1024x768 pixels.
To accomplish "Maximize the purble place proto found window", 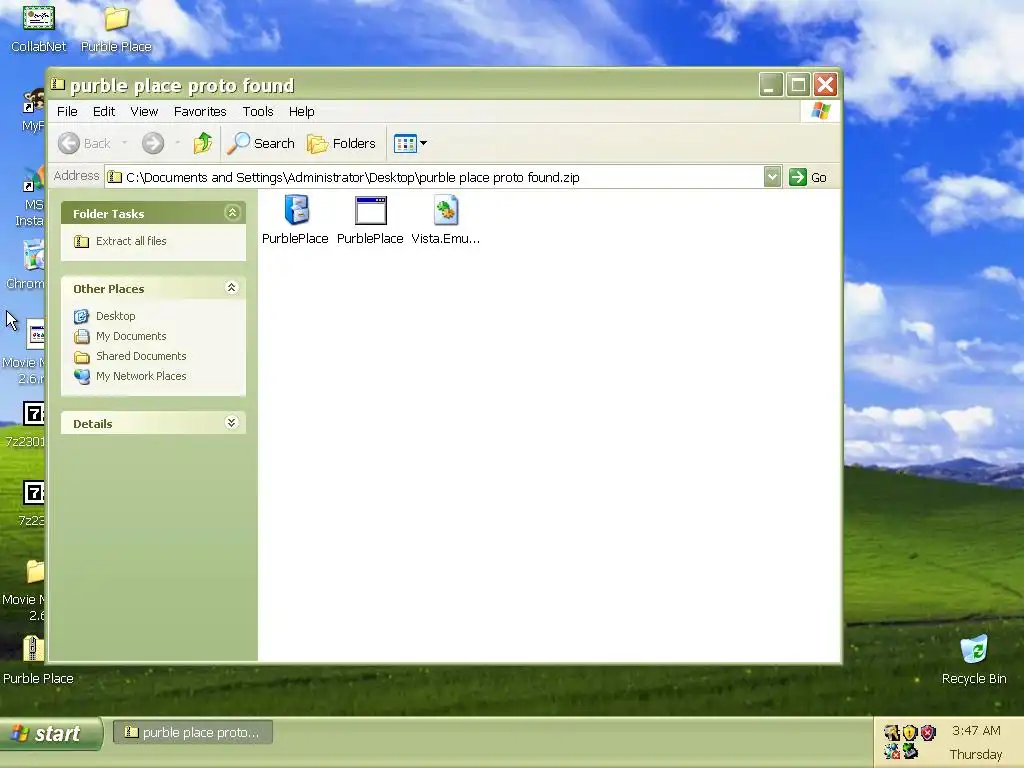I will click(798, 85).
